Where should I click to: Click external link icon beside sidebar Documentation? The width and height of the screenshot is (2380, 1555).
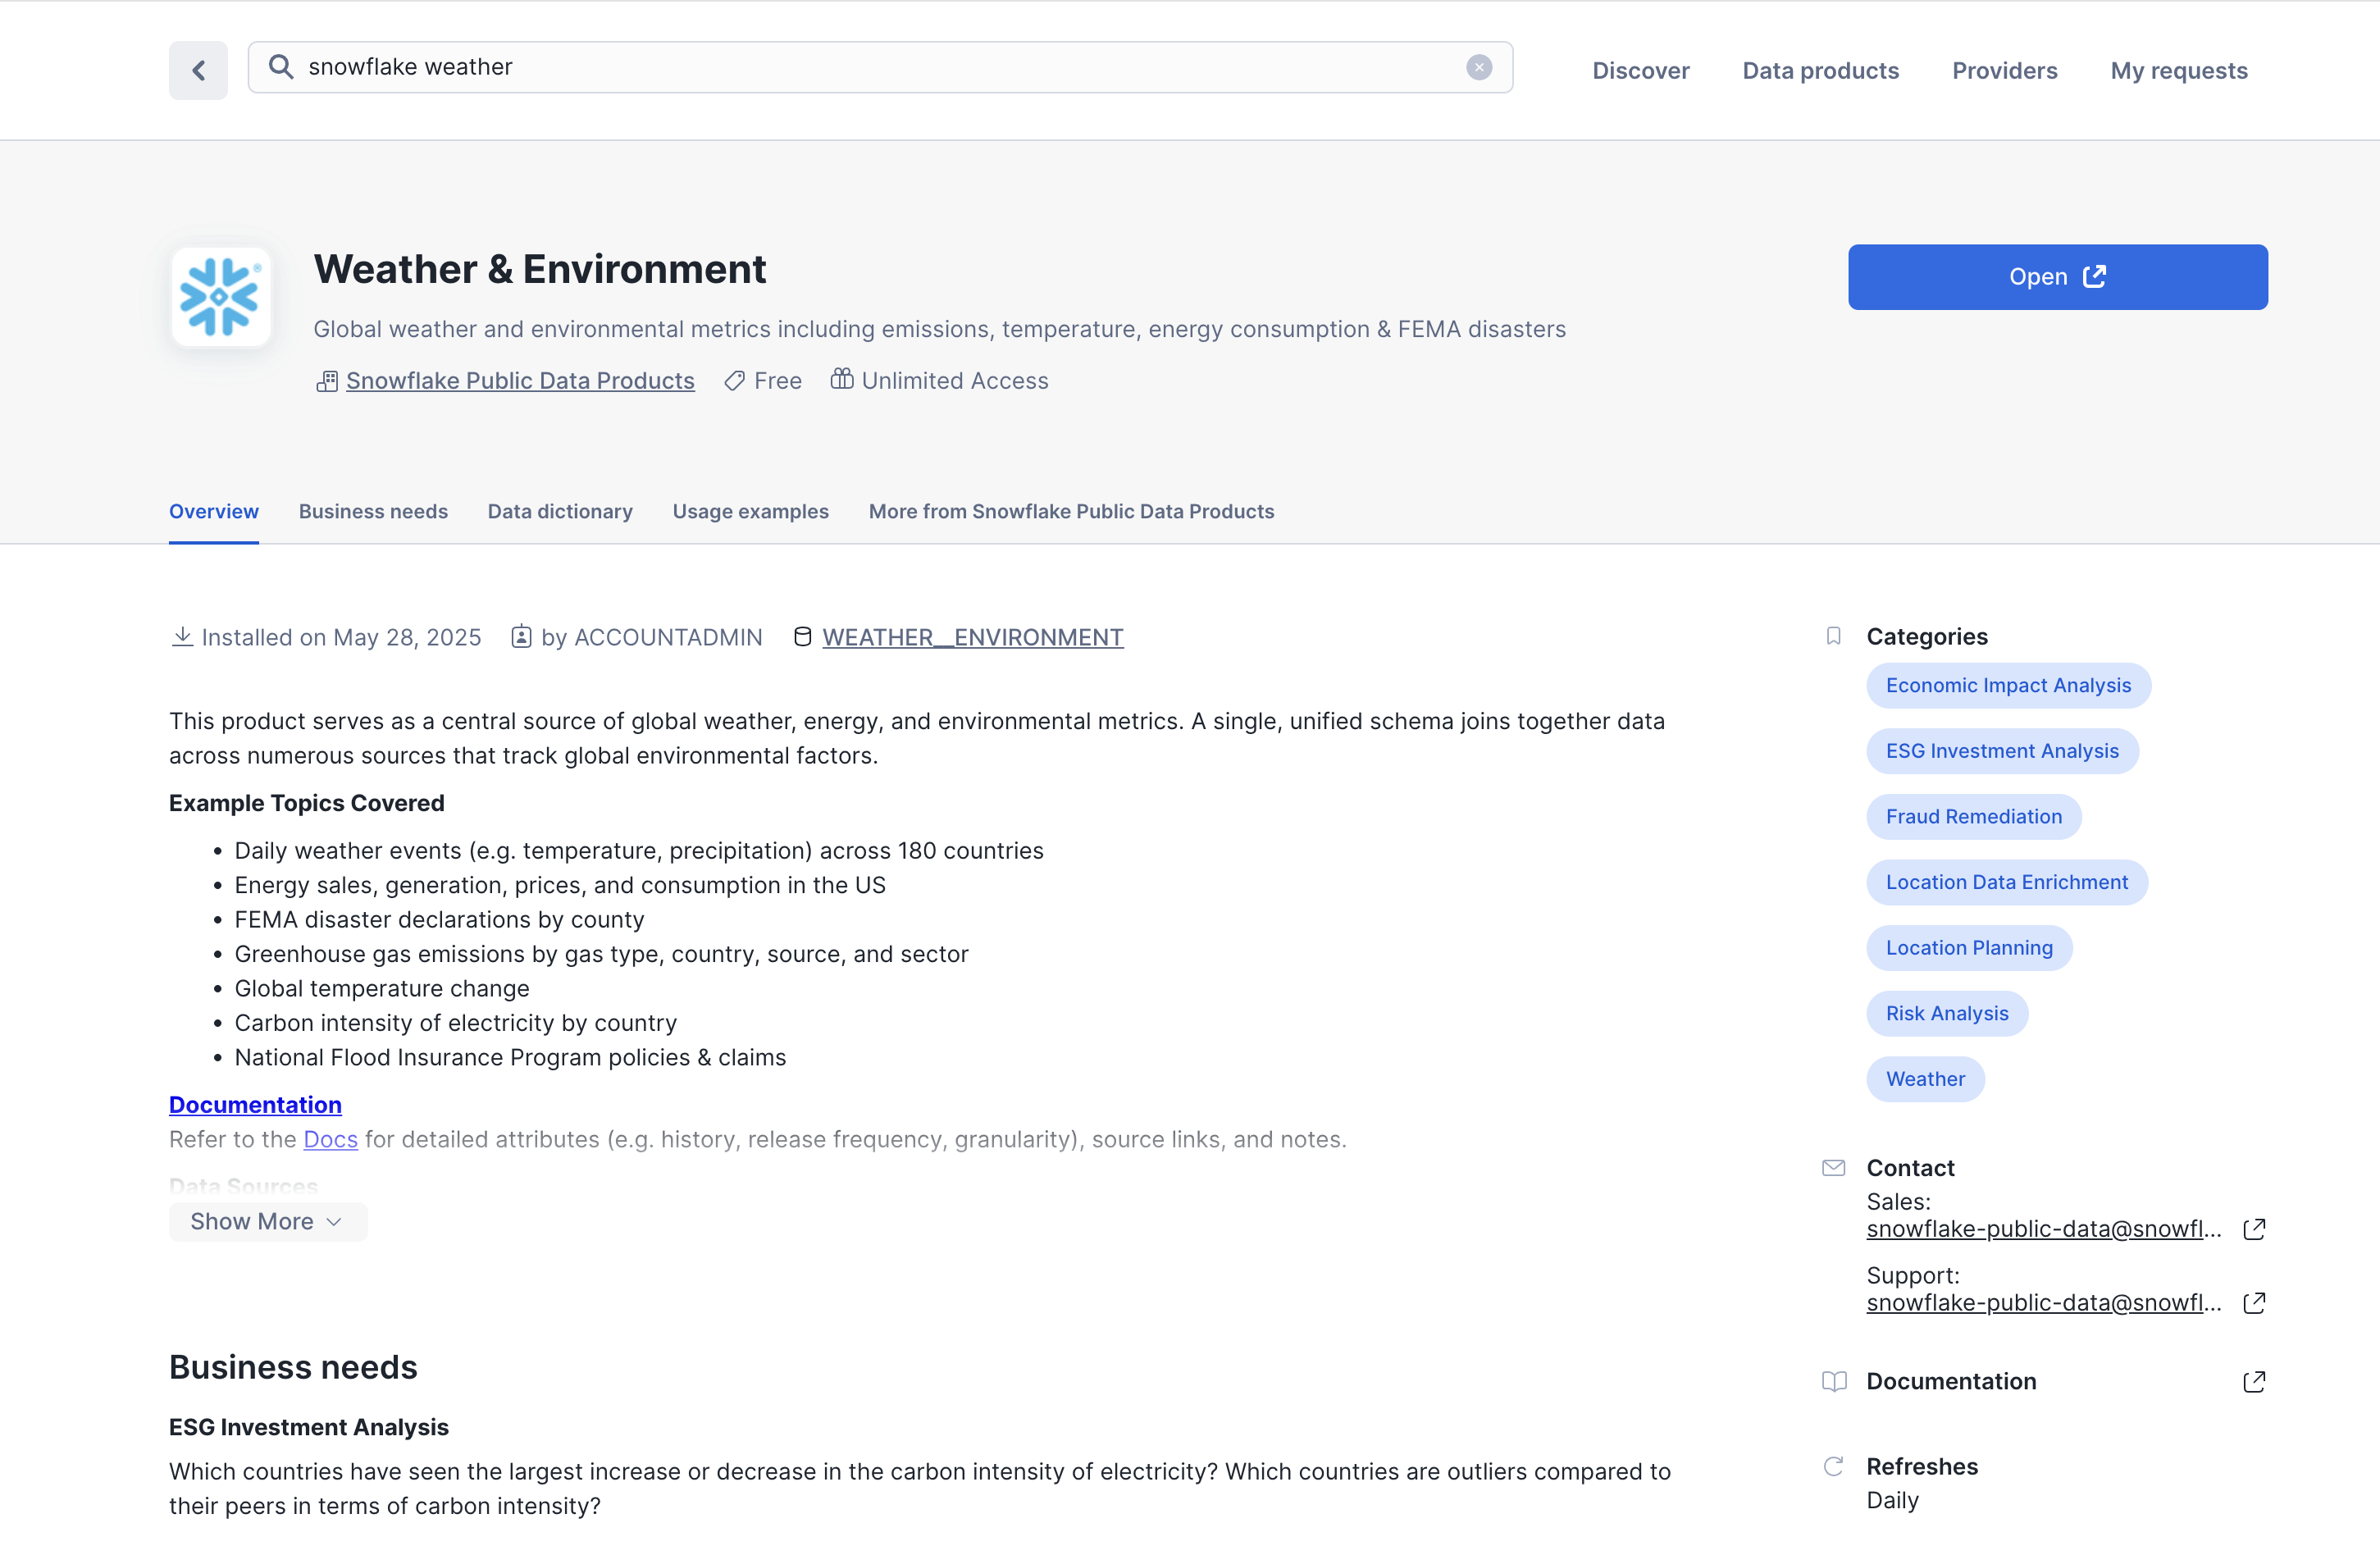click(x=2254, y=1382)
